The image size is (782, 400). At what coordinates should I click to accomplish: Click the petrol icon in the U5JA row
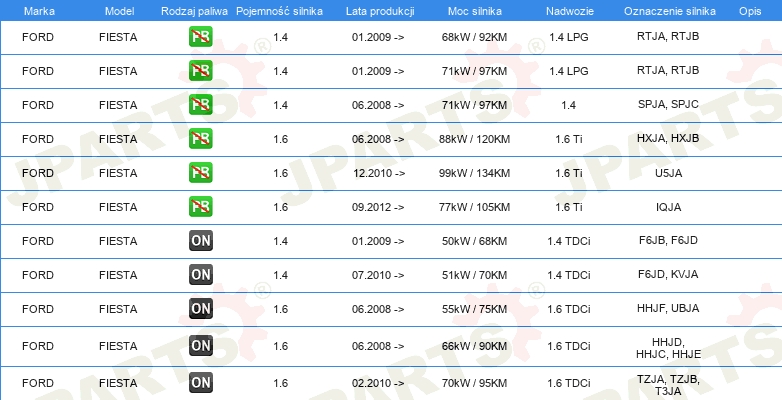[200, 173]
